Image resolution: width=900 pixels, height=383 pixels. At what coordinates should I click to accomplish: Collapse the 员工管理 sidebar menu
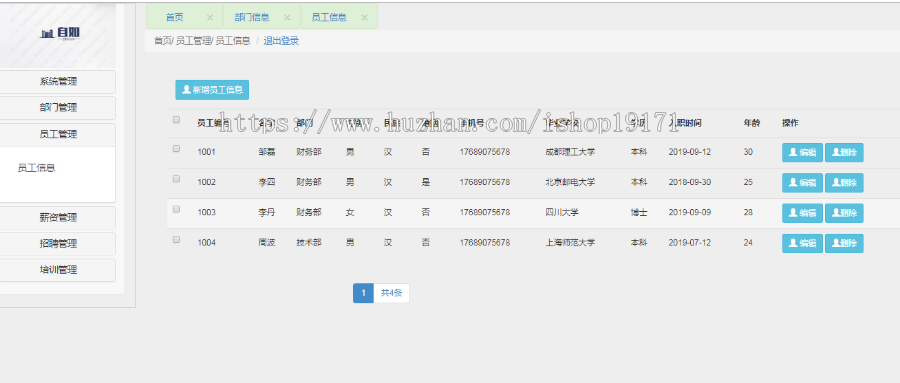pos(57,134)
